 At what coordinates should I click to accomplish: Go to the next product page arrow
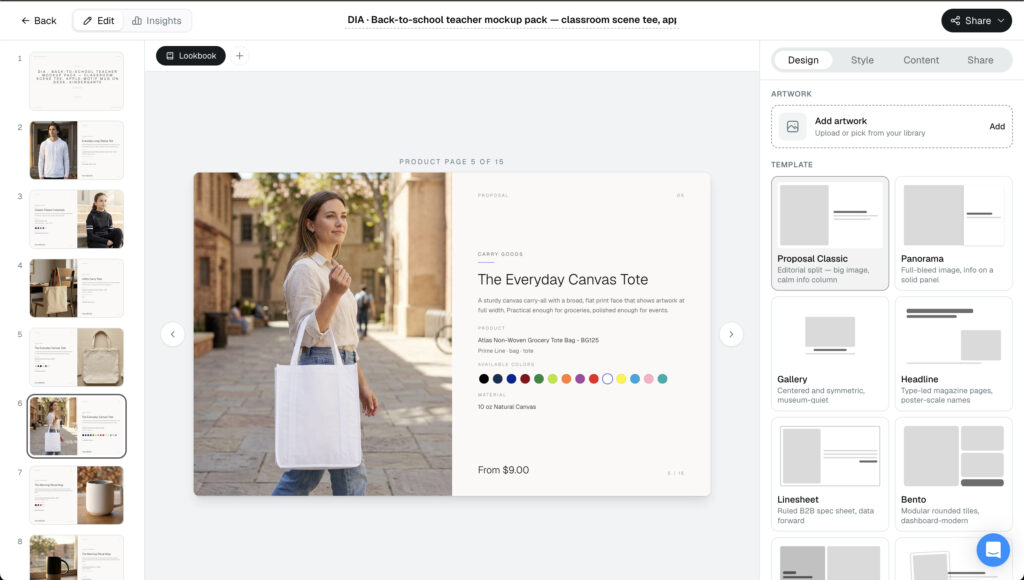pos(731,334)
